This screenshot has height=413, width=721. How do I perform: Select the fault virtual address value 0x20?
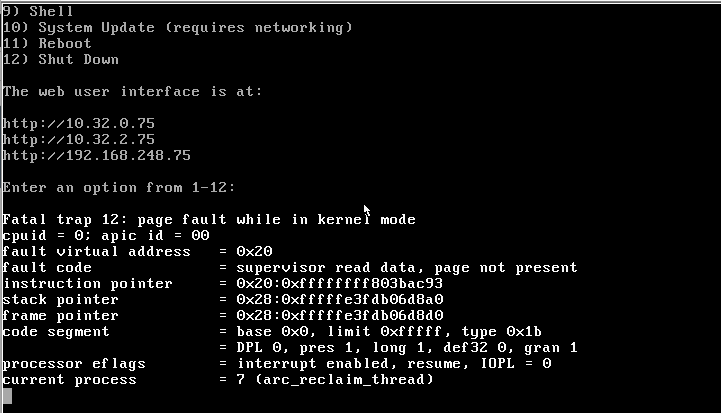254,252
